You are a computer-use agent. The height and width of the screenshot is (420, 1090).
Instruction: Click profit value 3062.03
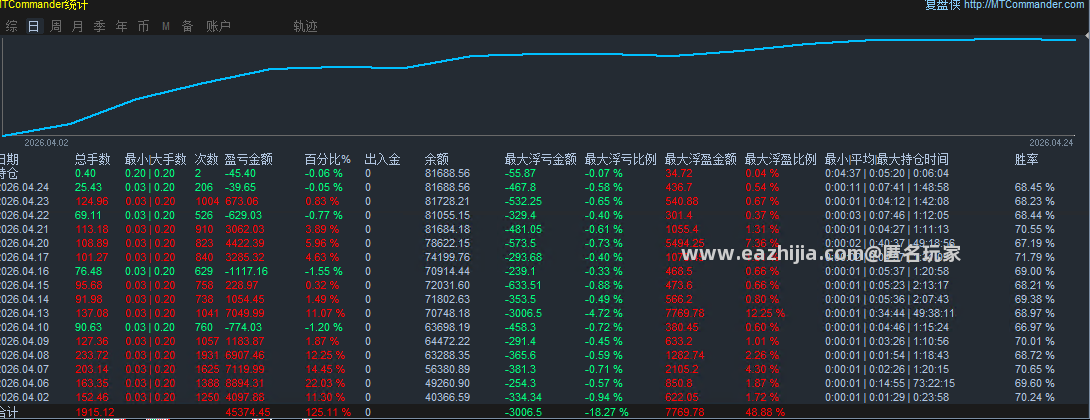tap(245, 229)
